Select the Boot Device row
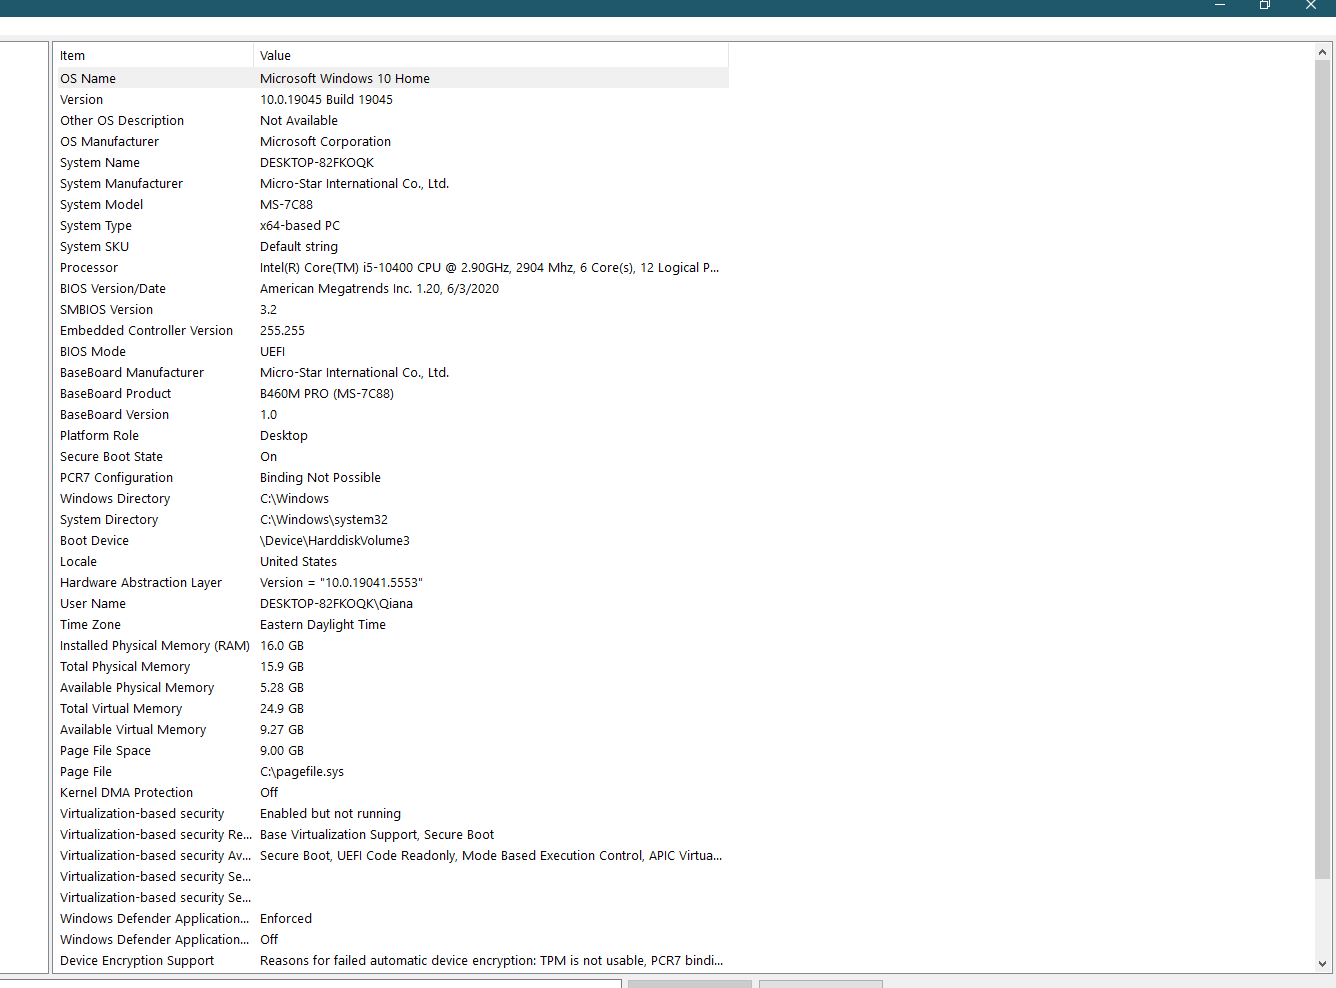 point(391,540)
